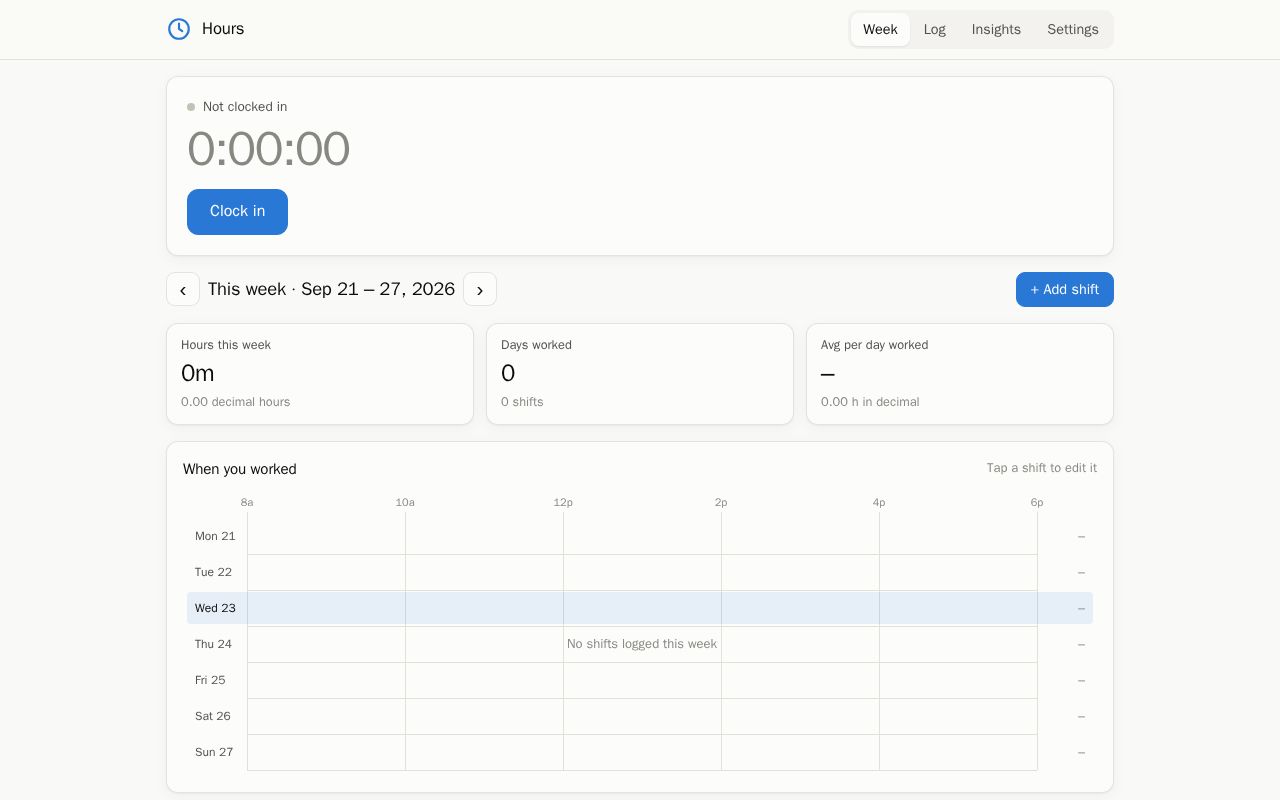Select the Hours this week card
Viewport: 1280px width, 800px height.
click(x=320, y=374)
